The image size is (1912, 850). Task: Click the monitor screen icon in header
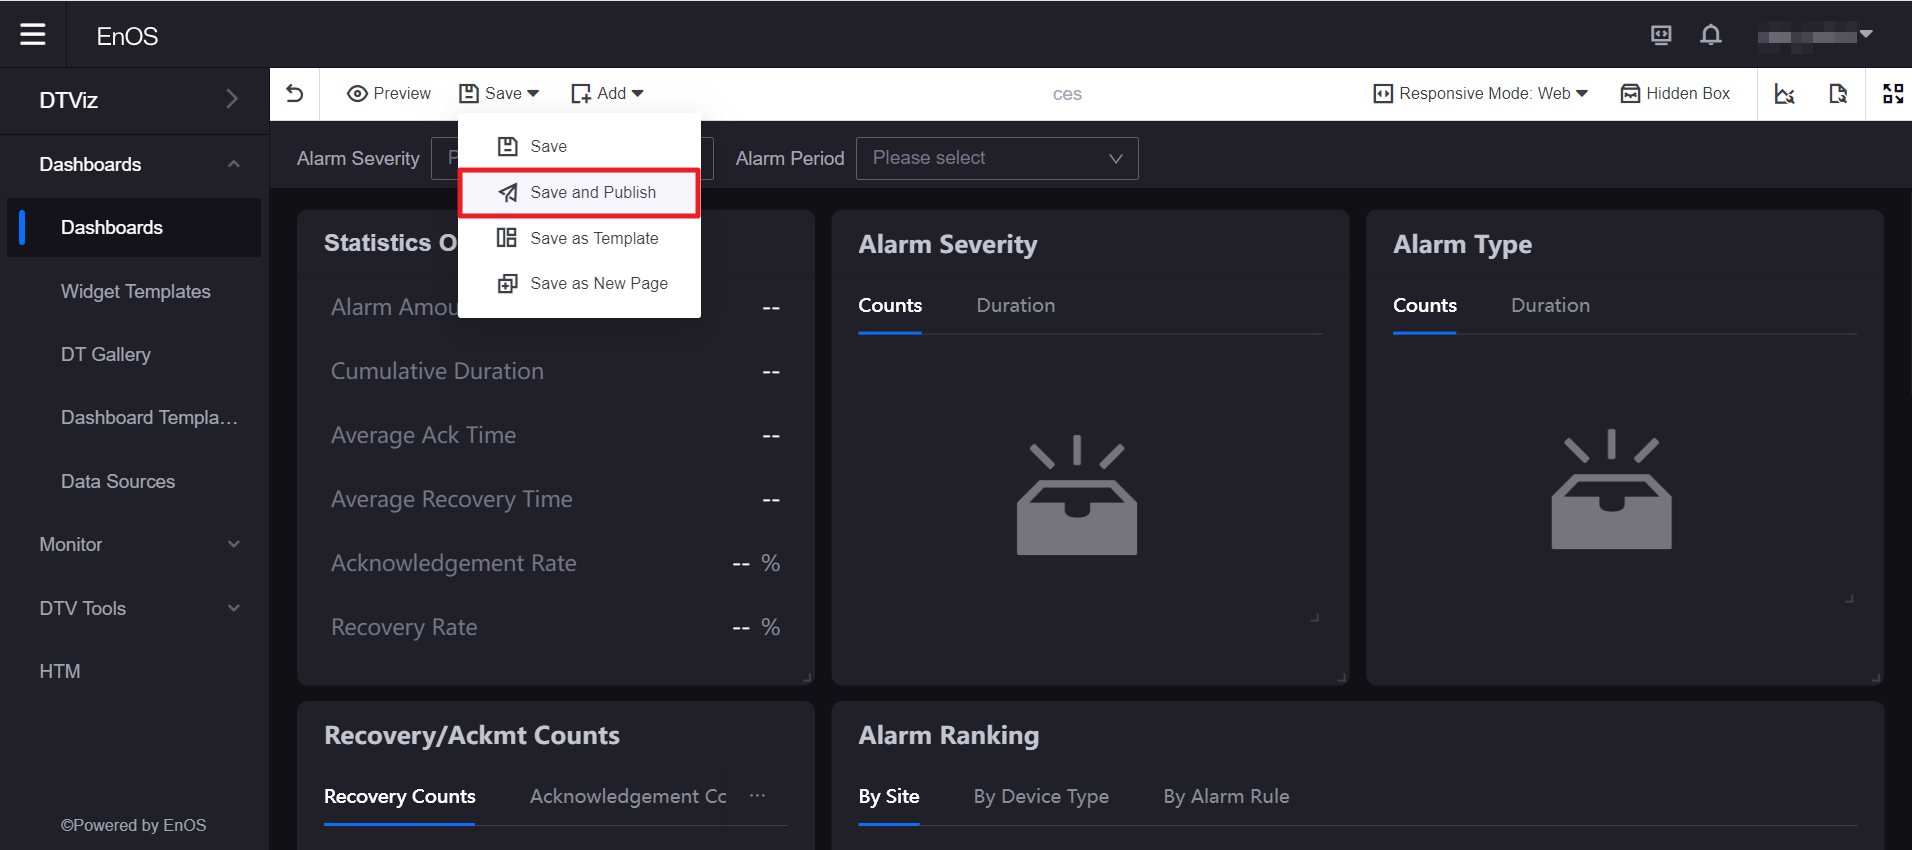coord(1661,36)
